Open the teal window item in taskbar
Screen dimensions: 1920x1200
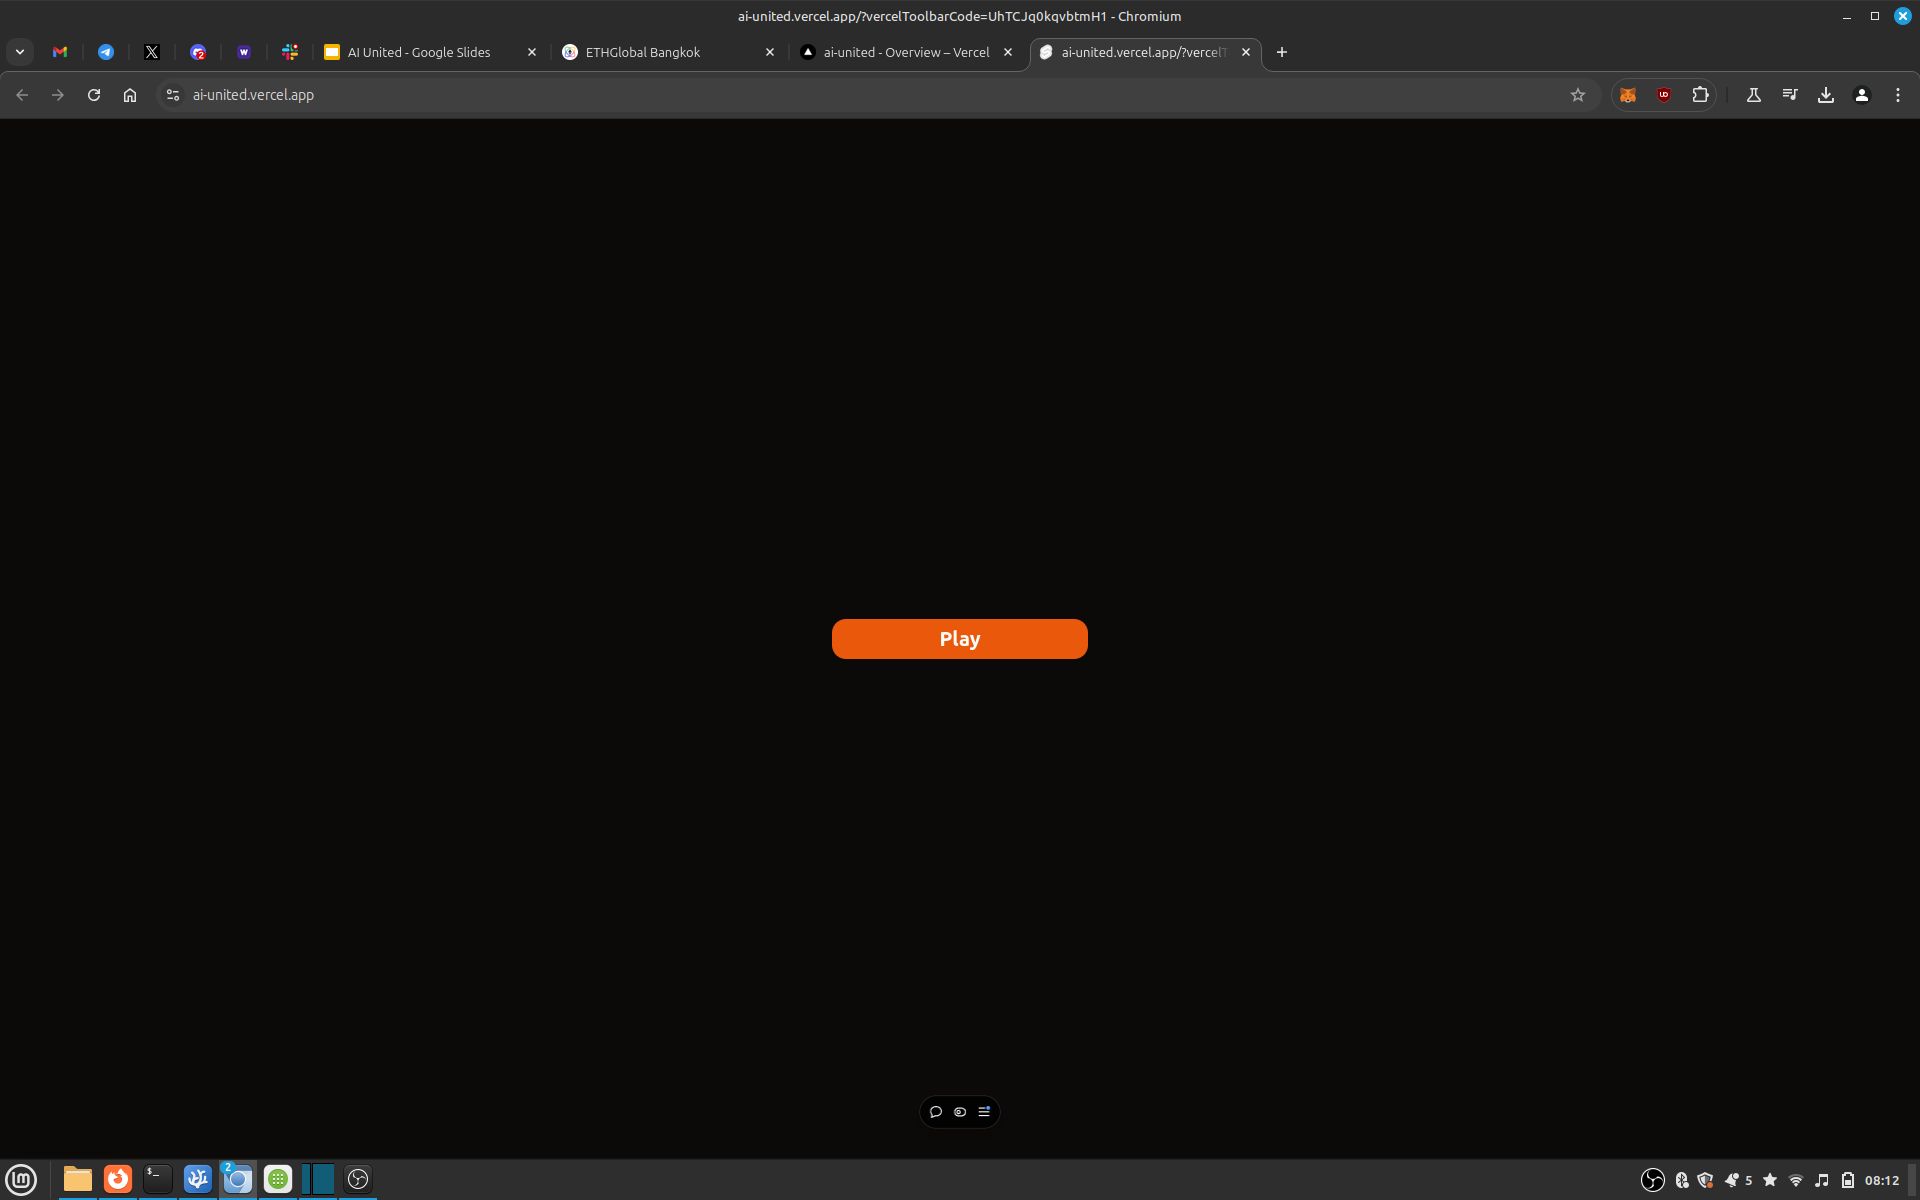318,1179
